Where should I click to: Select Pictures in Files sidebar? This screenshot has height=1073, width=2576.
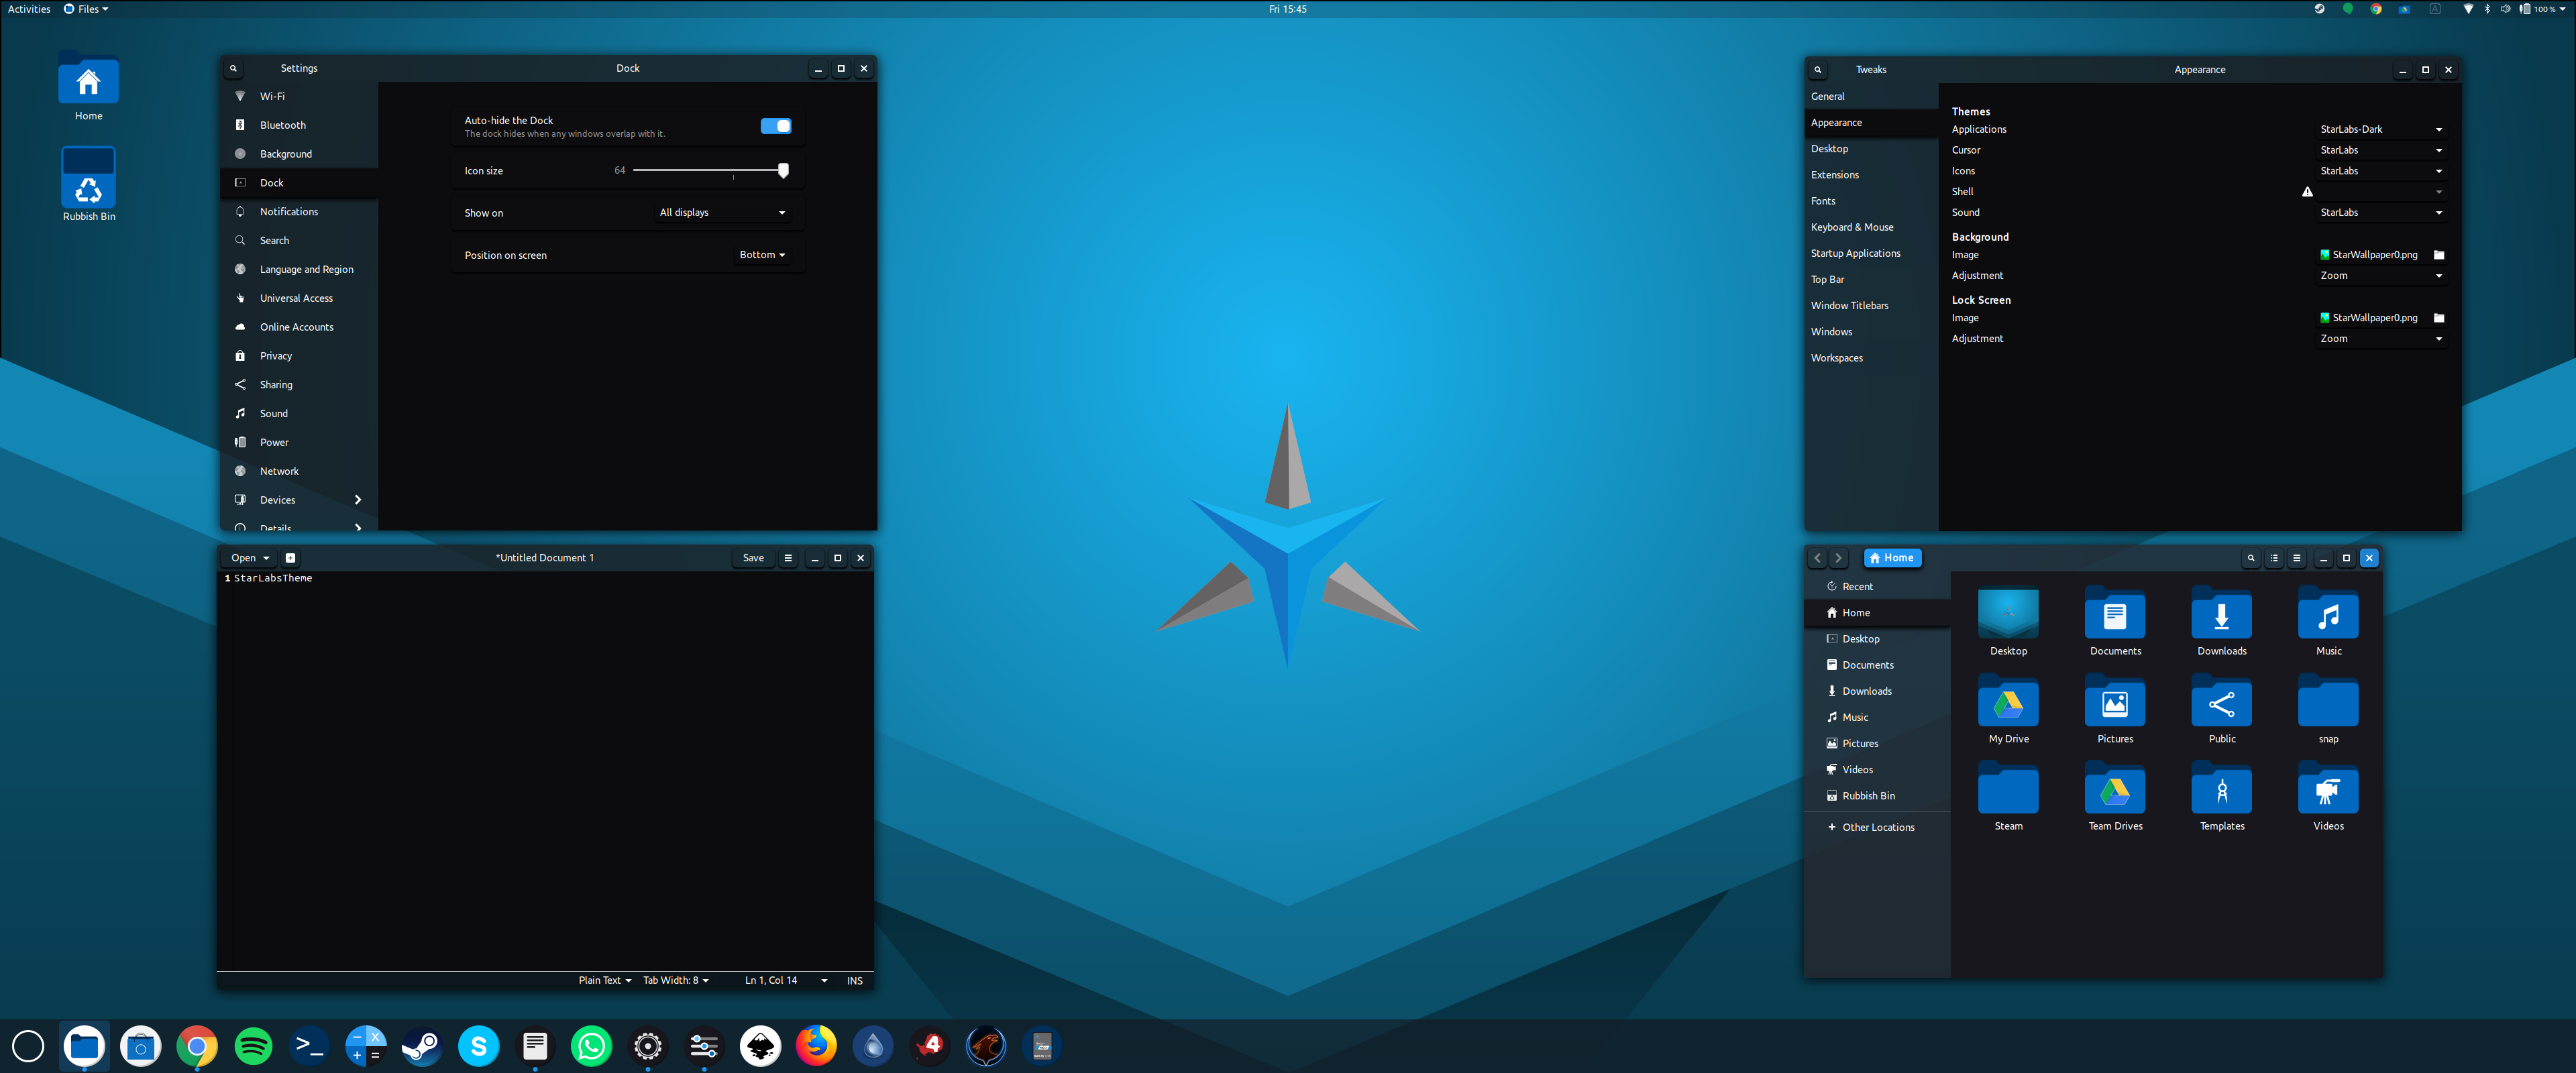[1877, 744]
